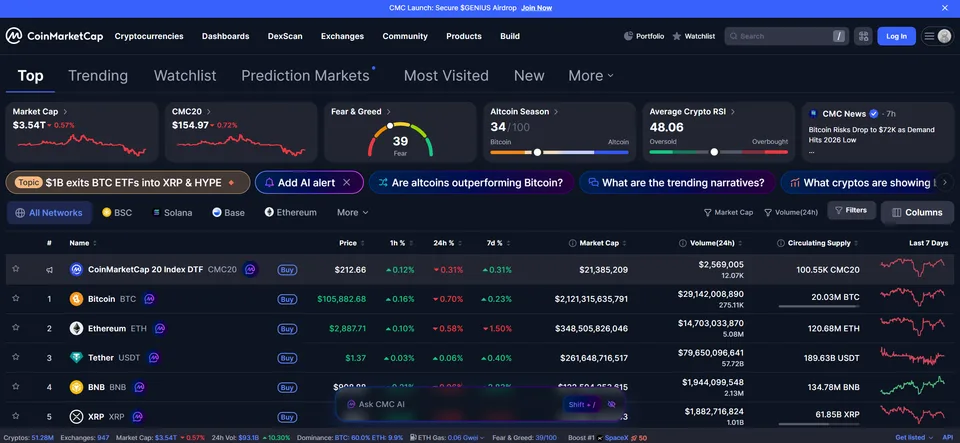Star BNB to add to watchlist
The width and height of the screenshot is (960, 443).
coord(16,387)
